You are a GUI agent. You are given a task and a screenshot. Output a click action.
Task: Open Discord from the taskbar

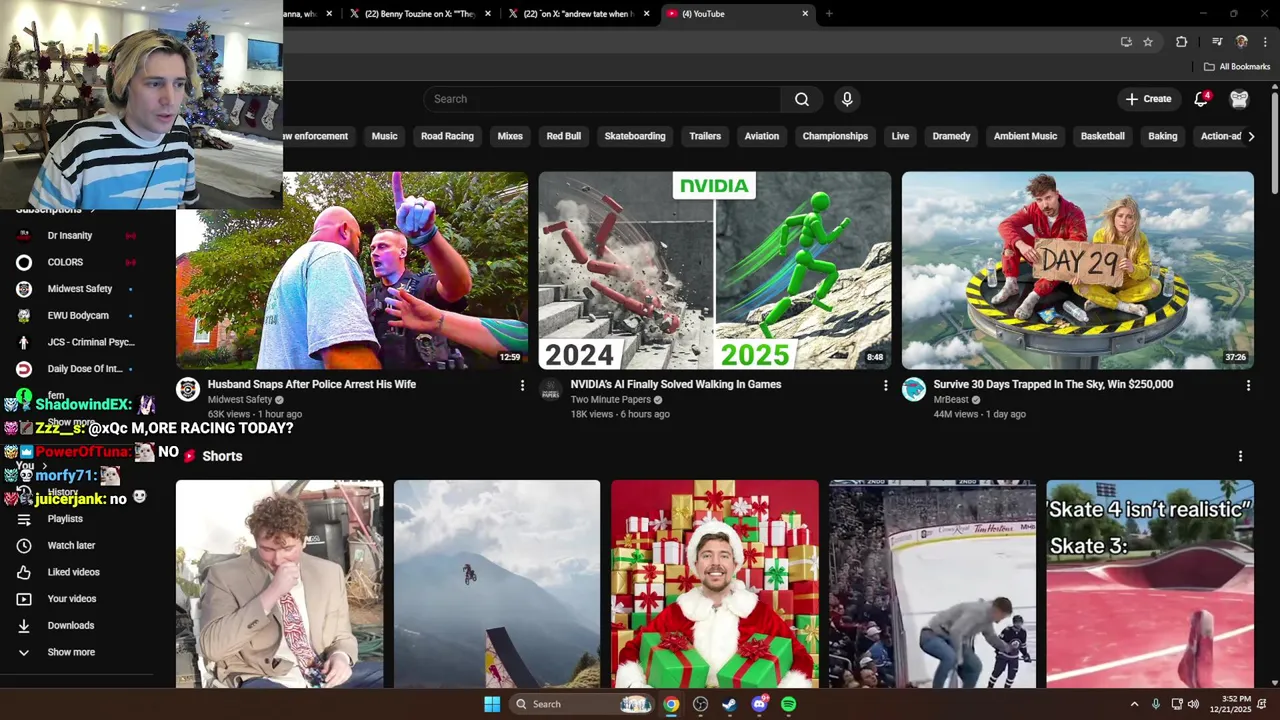(x=759, y=704)
